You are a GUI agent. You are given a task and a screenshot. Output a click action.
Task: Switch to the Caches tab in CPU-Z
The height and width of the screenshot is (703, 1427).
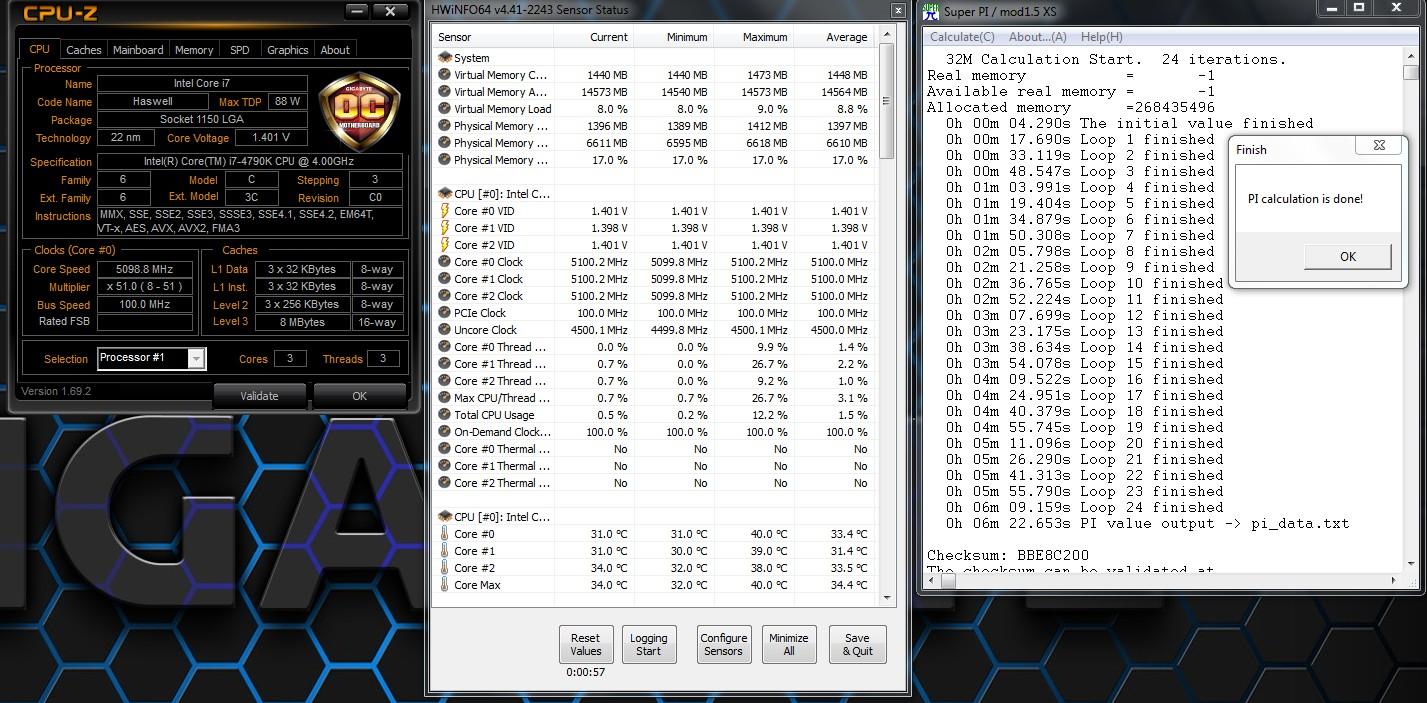(84, 49)
